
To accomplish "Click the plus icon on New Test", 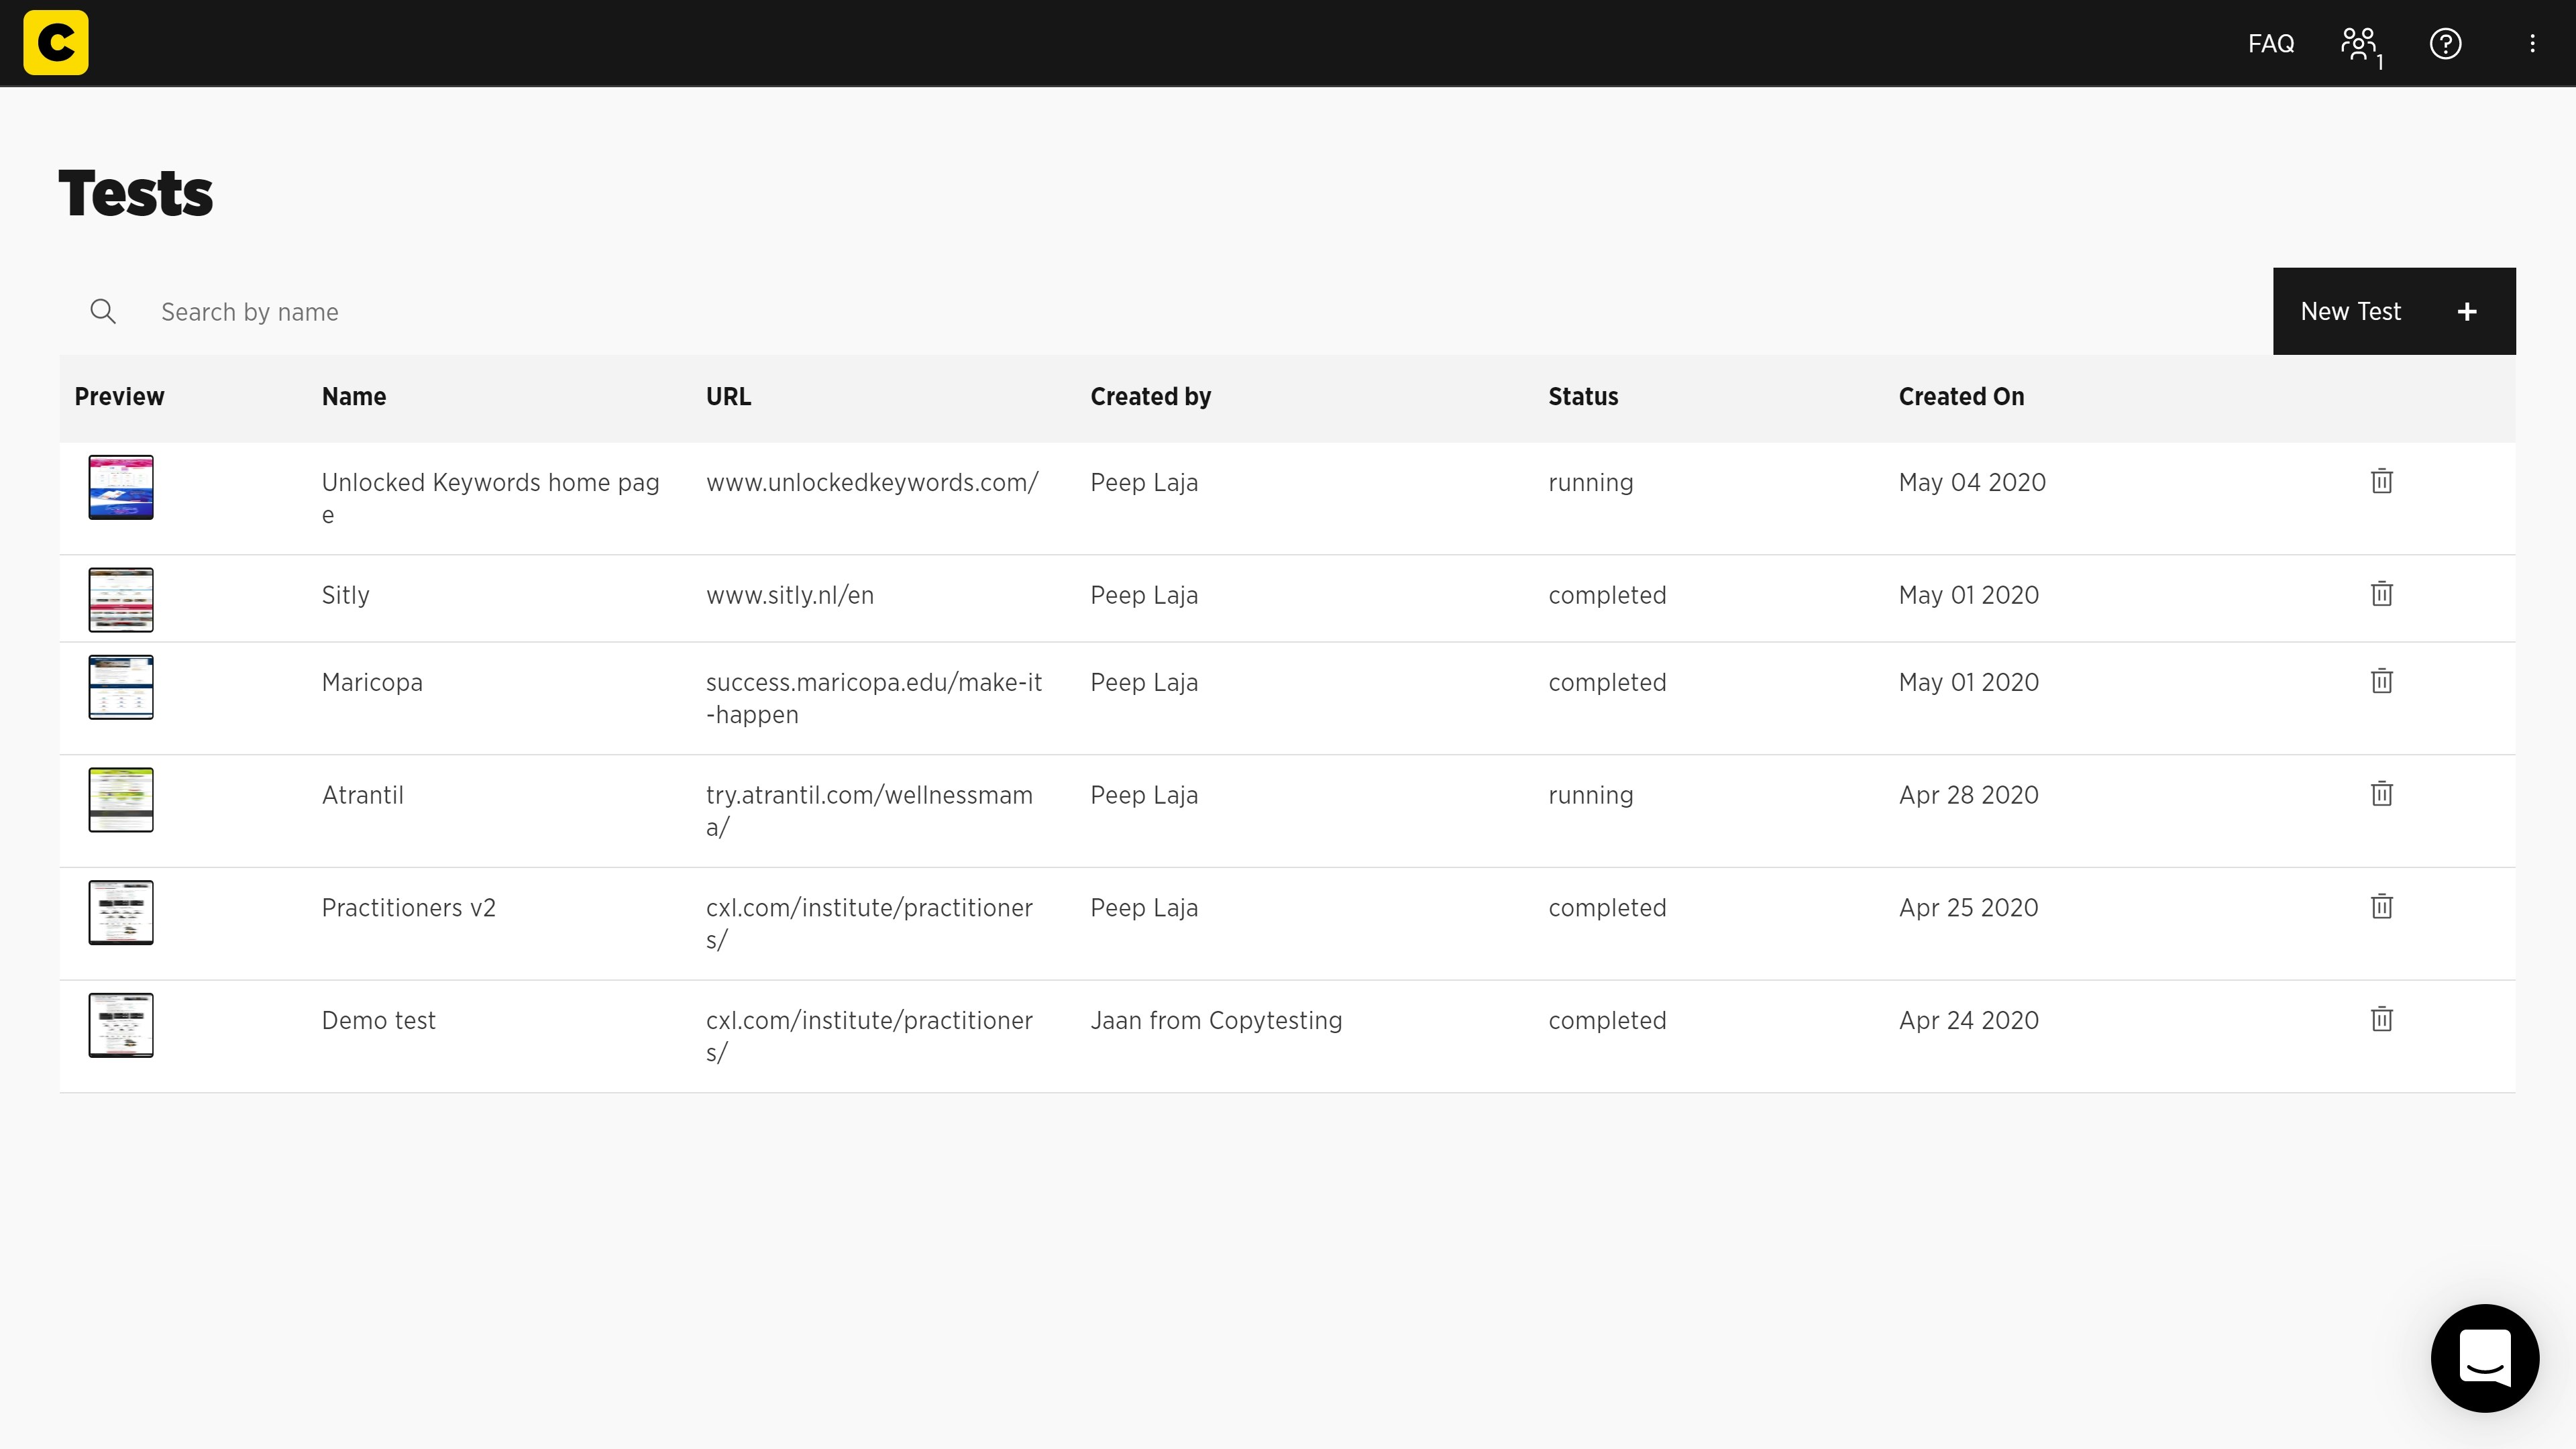I will pos(2467,311).
